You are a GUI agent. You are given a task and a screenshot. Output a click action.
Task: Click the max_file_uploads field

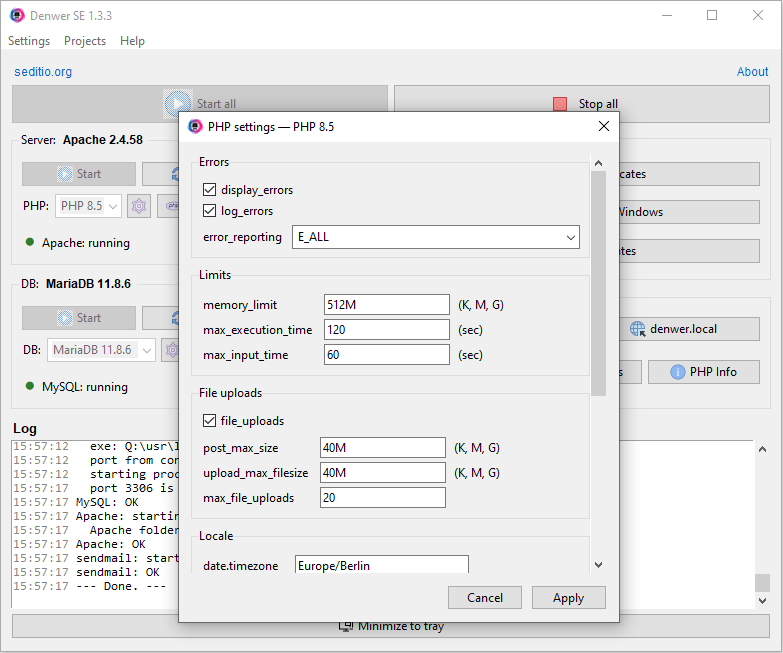383,497
